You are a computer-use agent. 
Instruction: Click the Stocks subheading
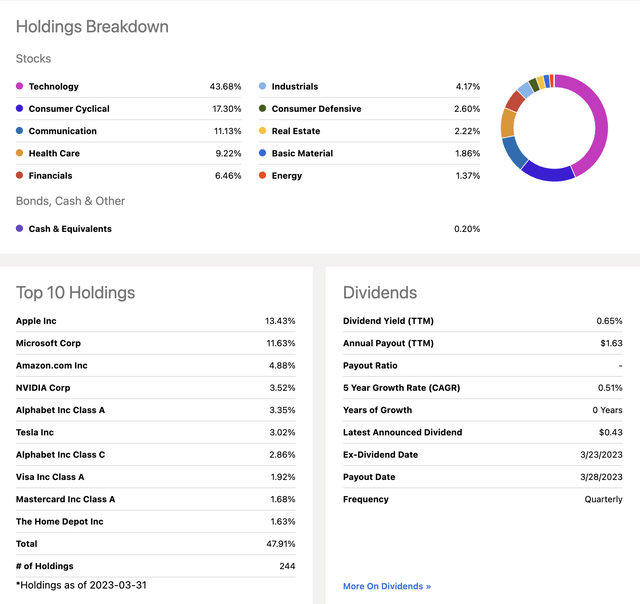pos(33,58)
